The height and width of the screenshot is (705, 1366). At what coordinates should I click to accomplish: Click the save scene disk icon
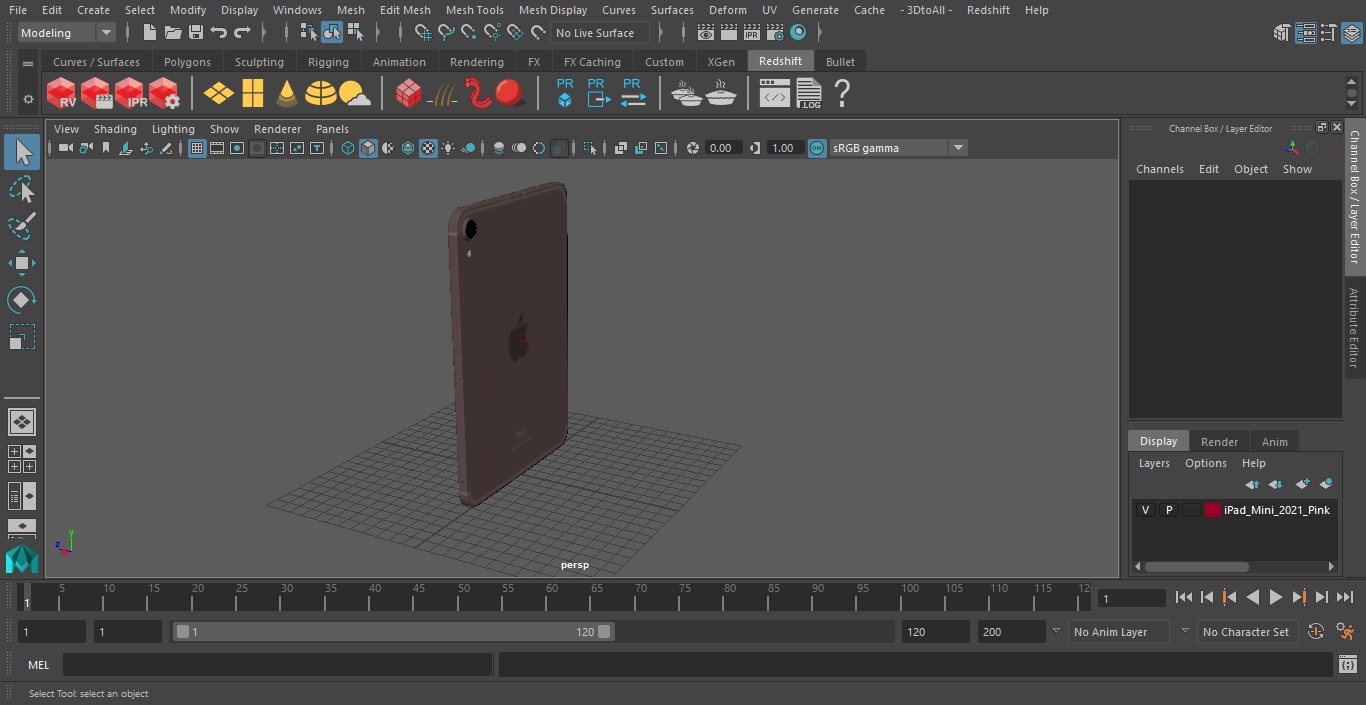[x=196, y=33]
